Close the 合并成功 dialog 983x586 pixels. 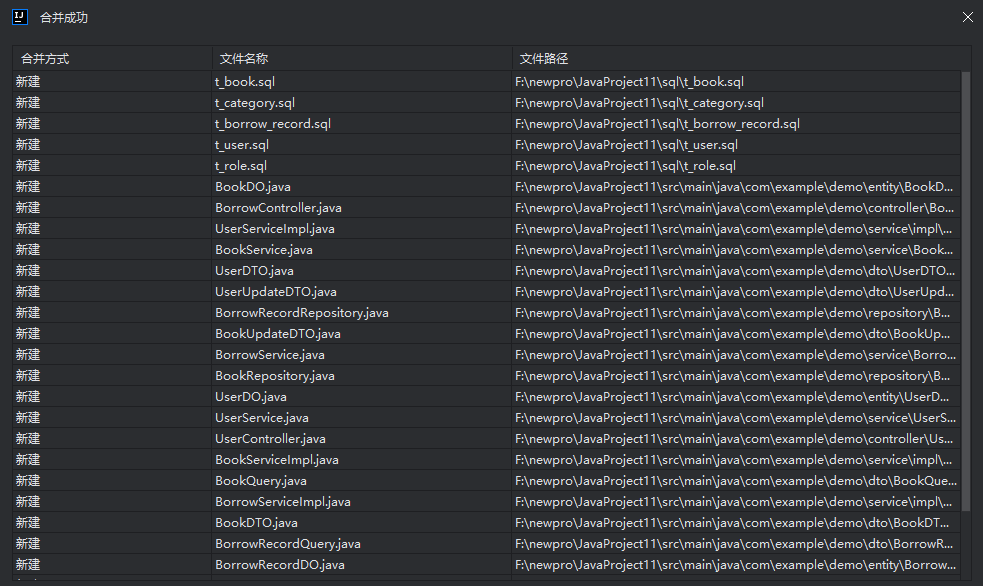(x=967, y=17)
